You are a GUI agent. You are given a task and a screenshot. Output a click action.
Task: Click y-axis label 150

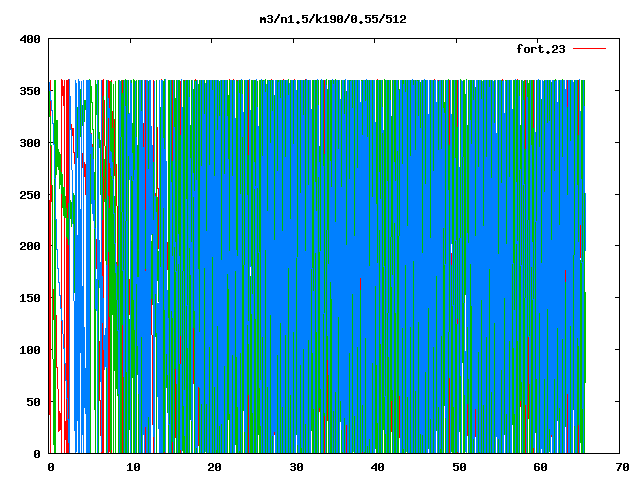pyautogui.click(x=30, y=298)
